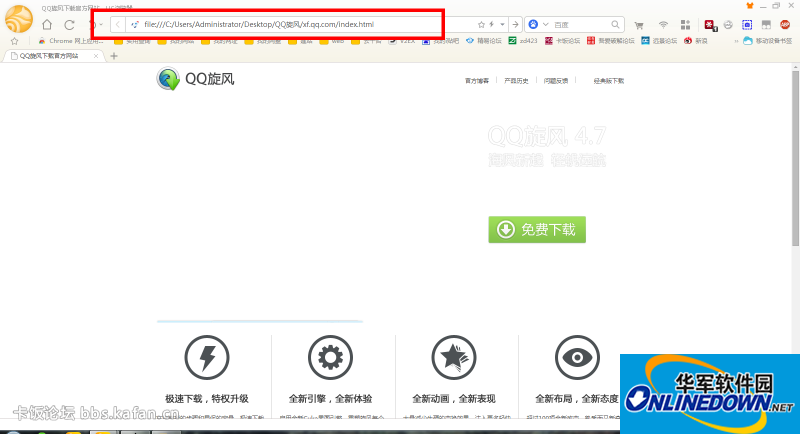Open a new tab with plus button
The image size is (800, 434).
tap(114, 56)
